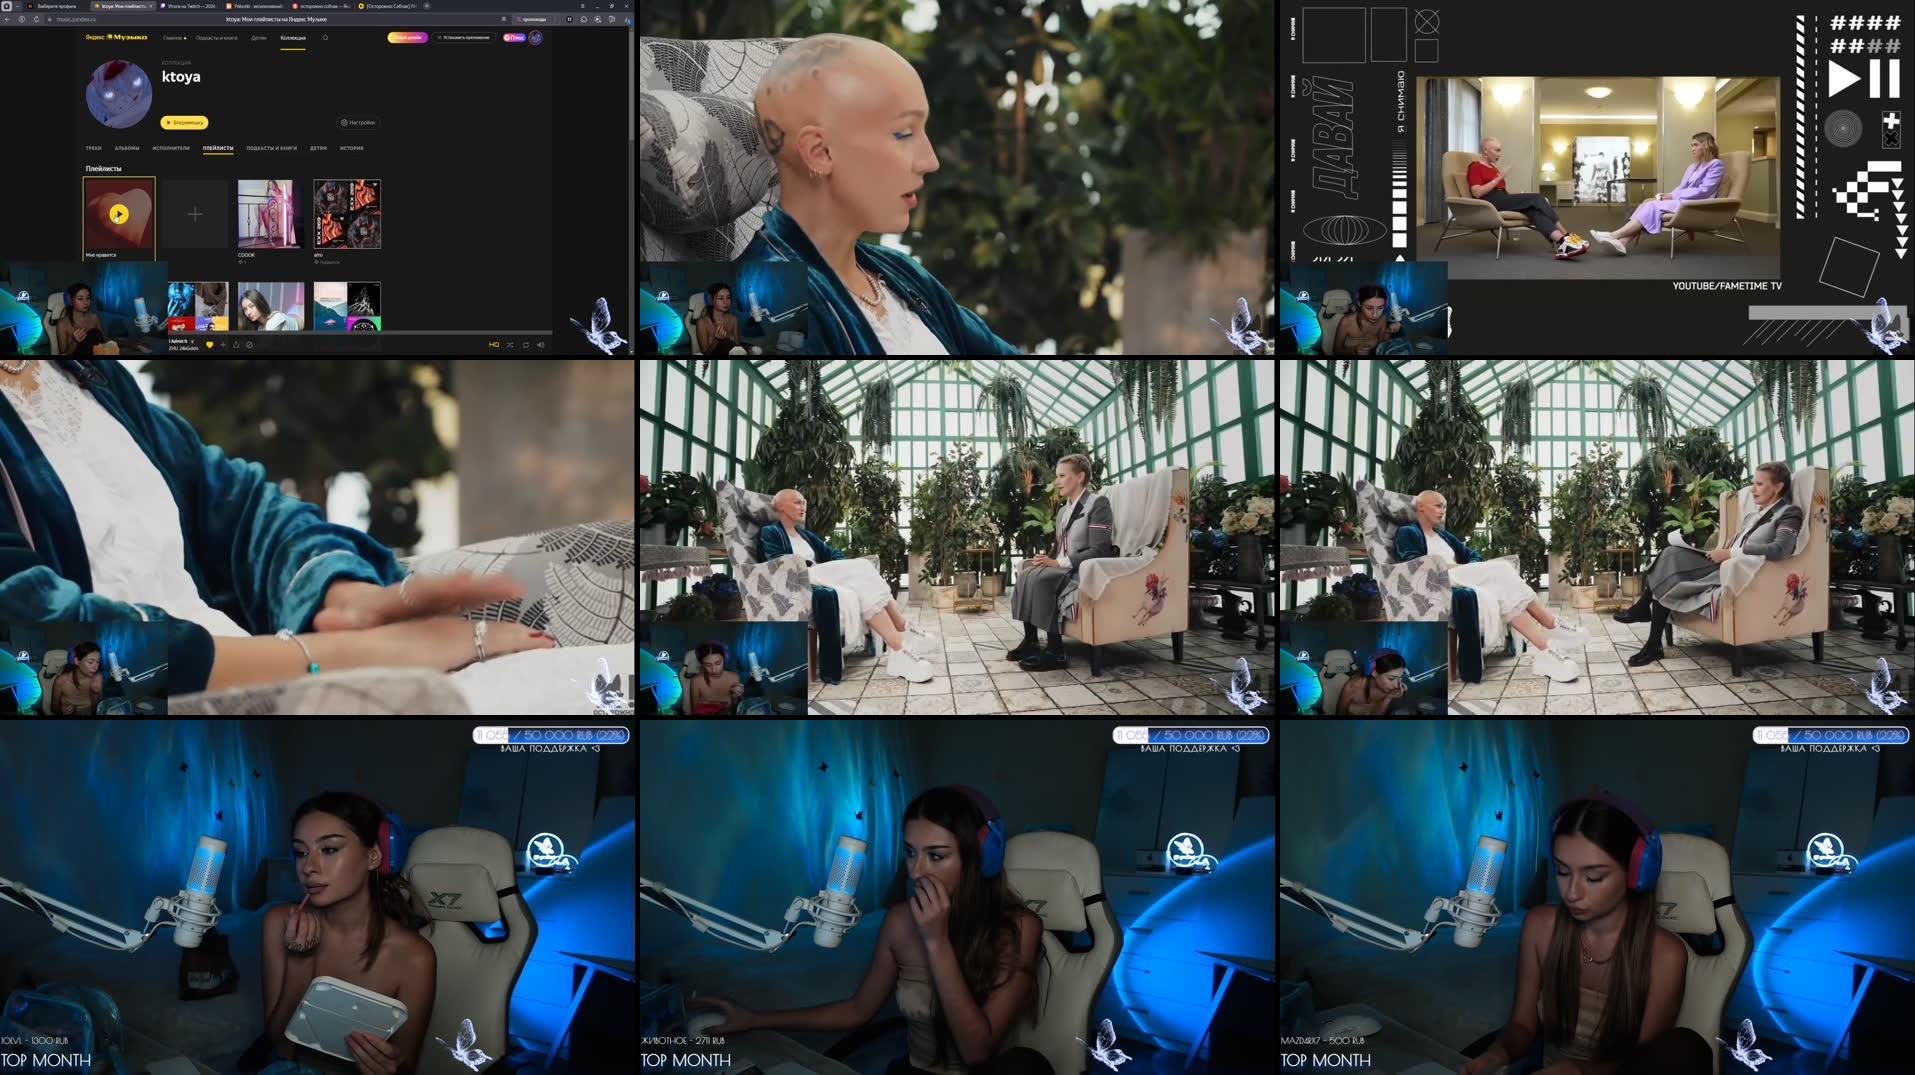
Task: Switch to the [Осторожно Собчак] browser tab
Action: coord(387,6)
